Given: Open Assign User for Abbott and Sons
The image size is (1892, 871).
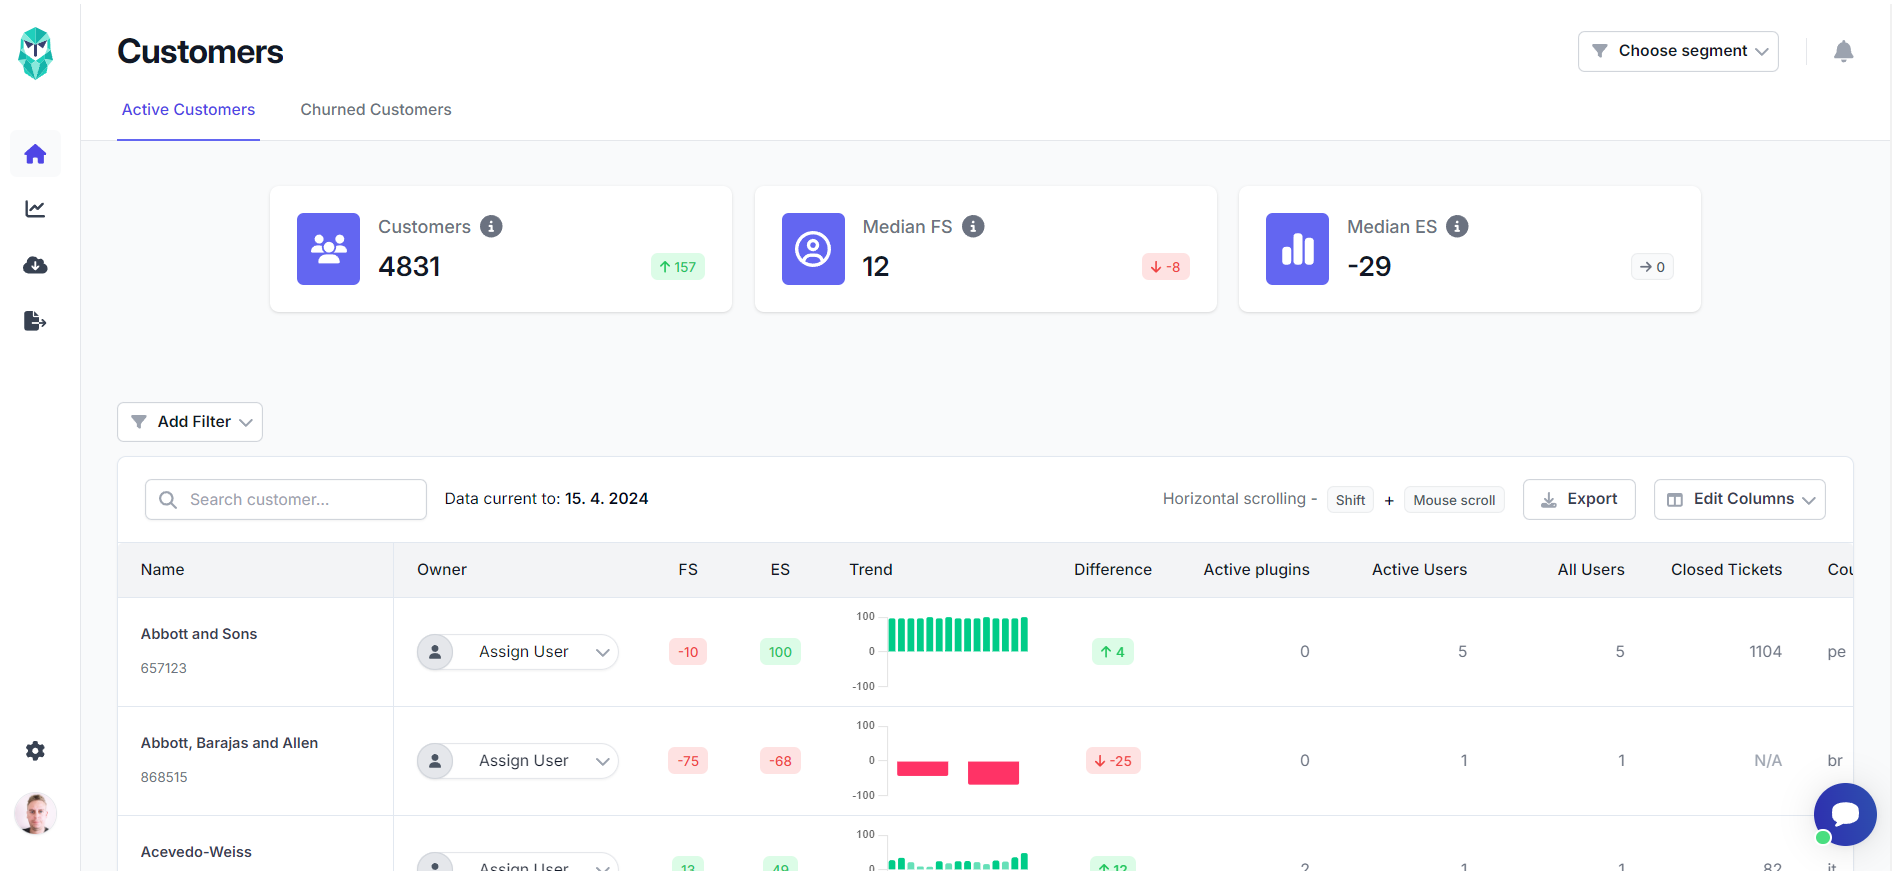Looking at the screenshot, I should click(518, 652).
